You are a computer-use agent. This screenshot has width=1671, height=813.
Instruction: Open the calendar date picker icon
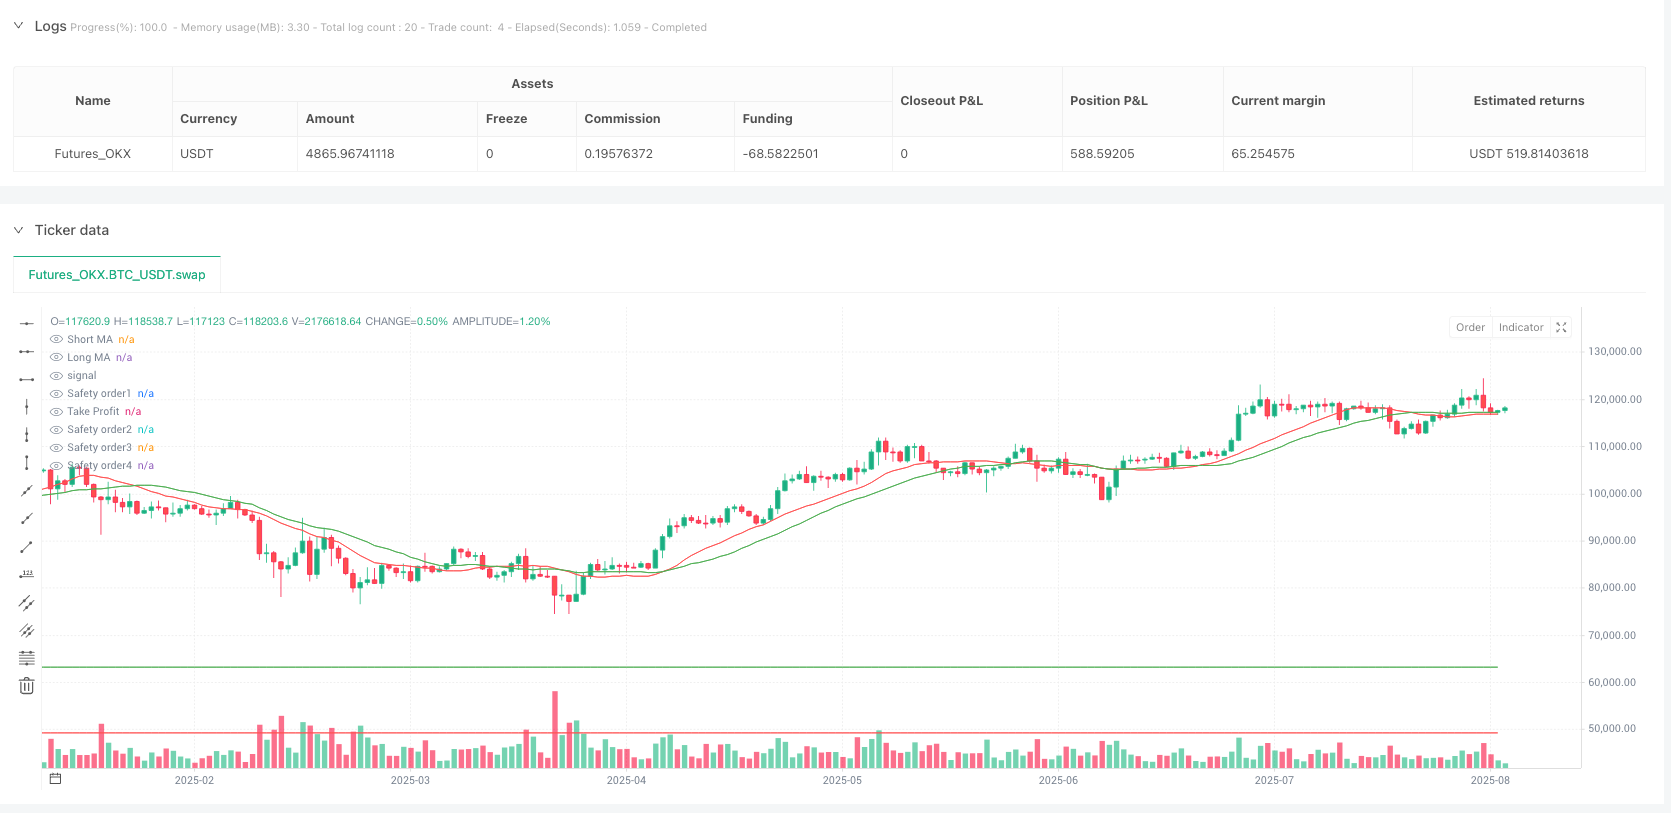coord(55,779)
